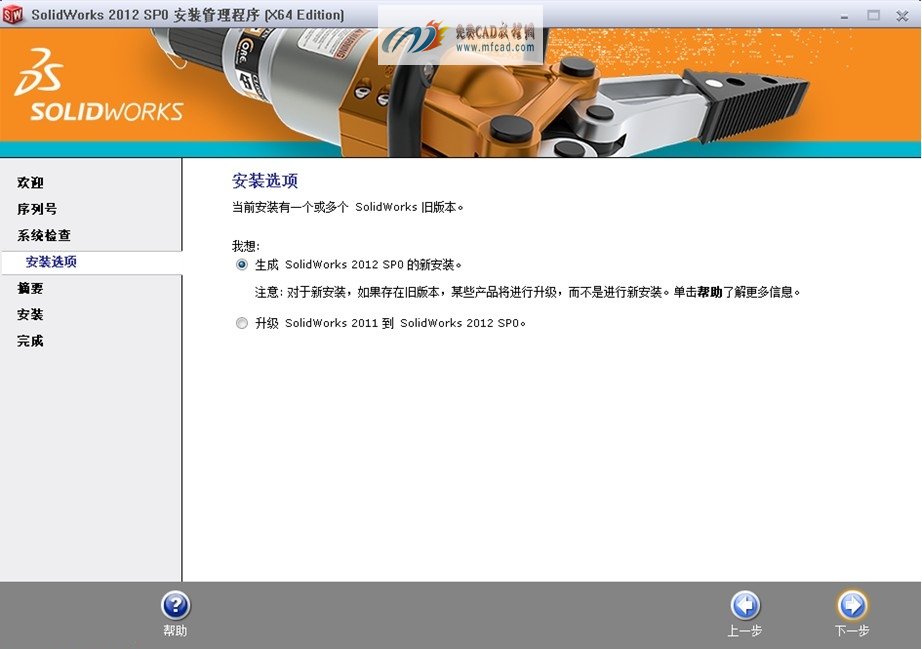
Task: Open the 系统检查 section
Action: click(42, 235)
